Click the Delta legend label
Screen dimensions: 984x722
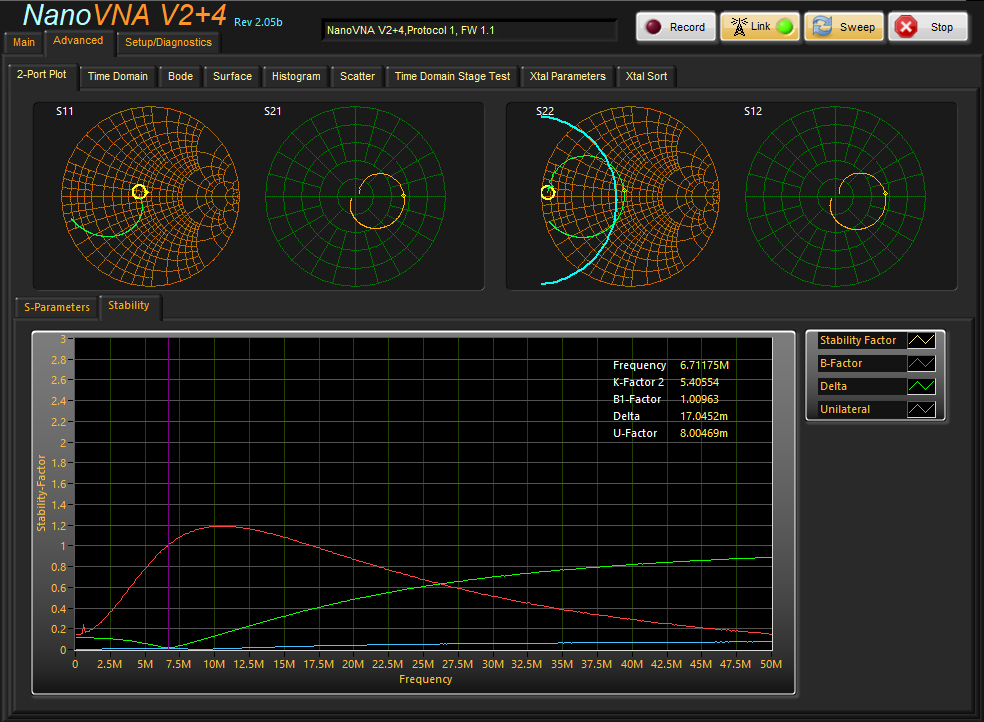pos(833,386)
